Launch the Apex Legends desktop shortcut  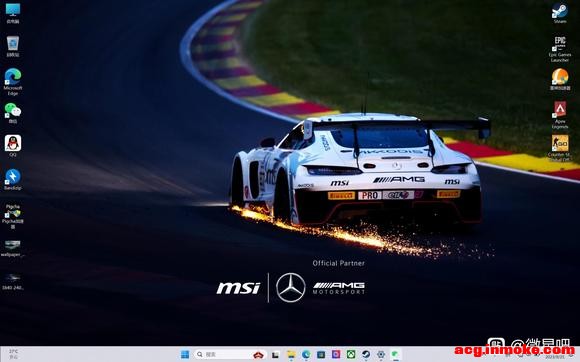(x=560, y=115)
